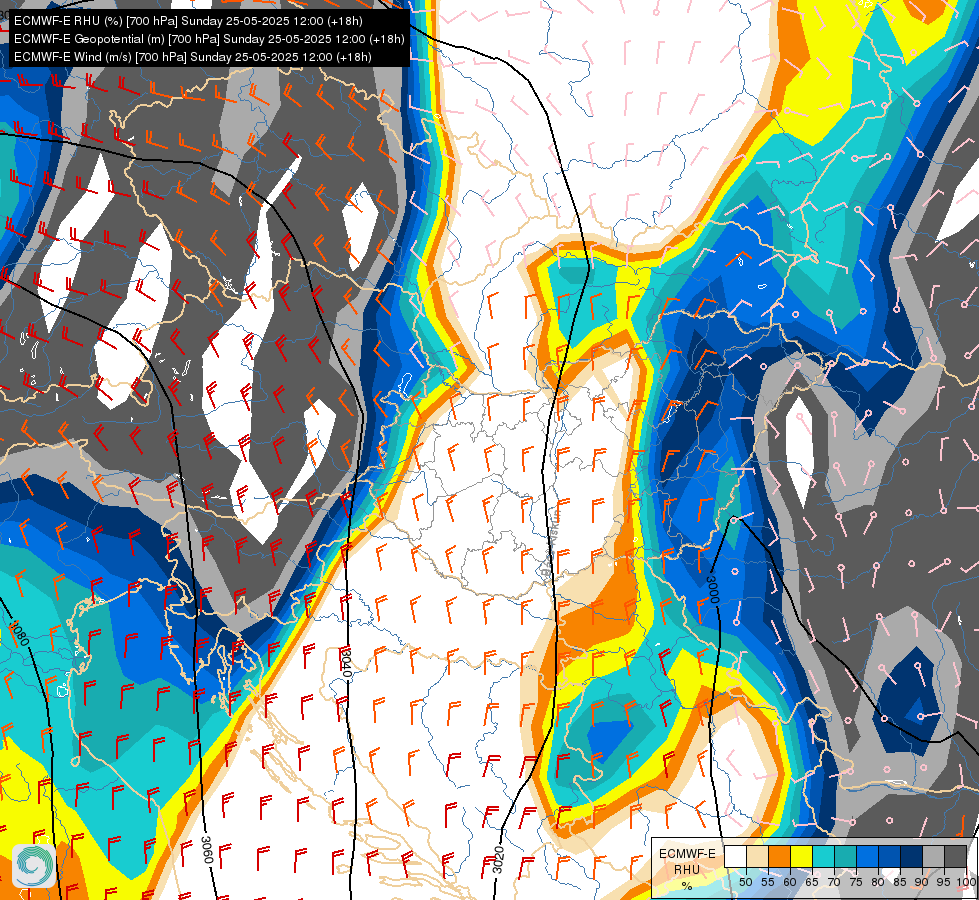This screenshot has height=900, width=979.
Task: Click the 3080 contour label
Action: pyautogui.click(x=21, y=633)
